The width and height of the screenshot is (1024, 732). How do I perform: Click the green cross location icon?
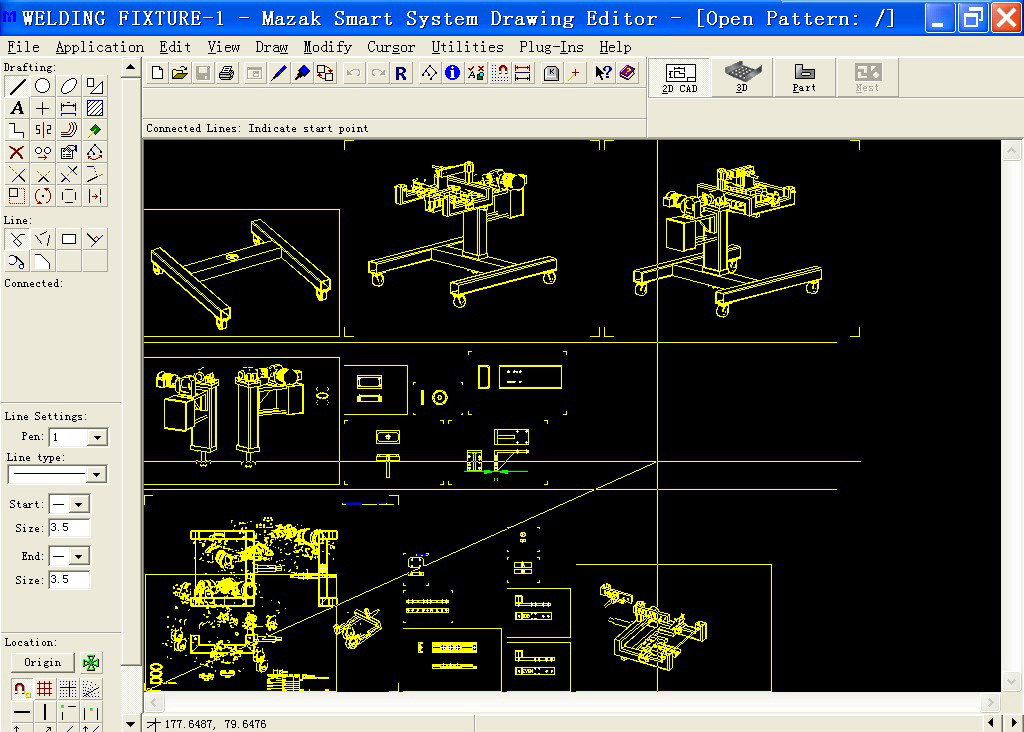coord(91,663)
